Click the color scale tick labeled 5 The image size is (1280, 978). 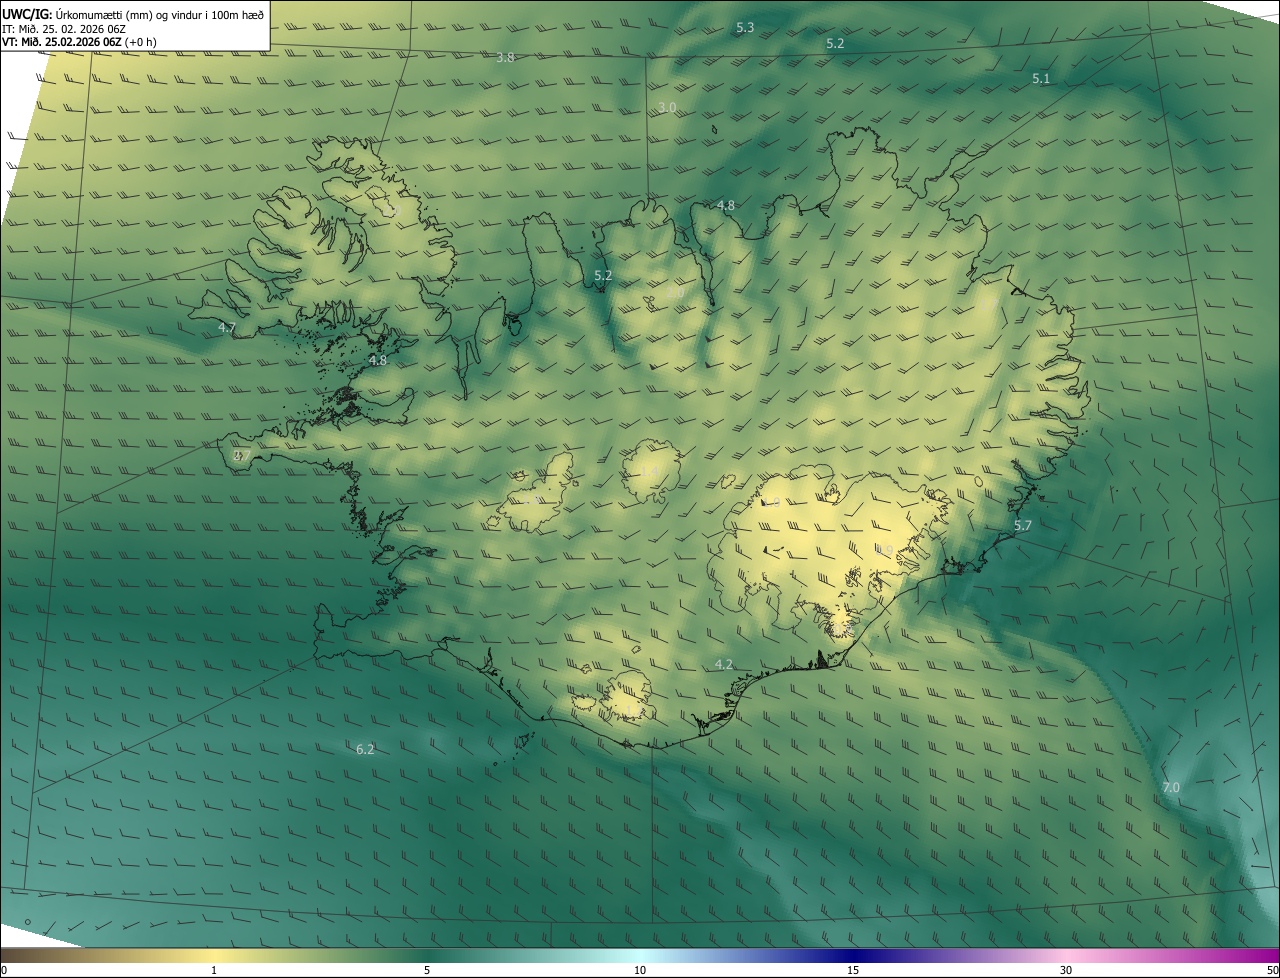tap(427, 970)
